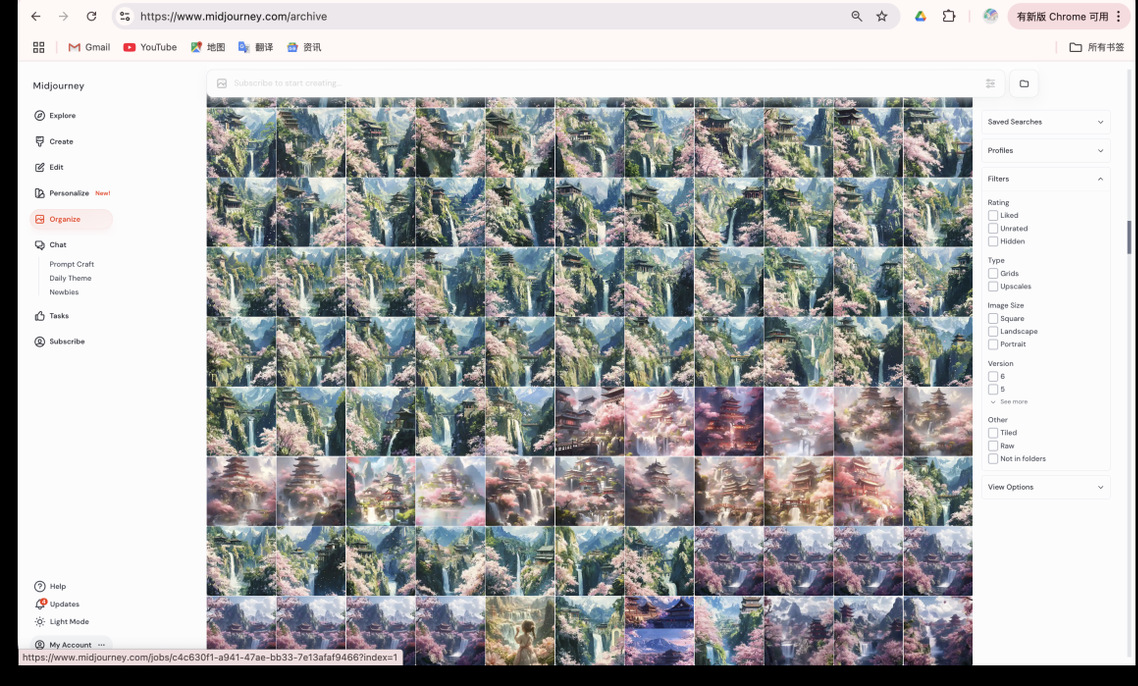Select the Edit pencil icon
1138x686 pixels.
pos(40,168)
